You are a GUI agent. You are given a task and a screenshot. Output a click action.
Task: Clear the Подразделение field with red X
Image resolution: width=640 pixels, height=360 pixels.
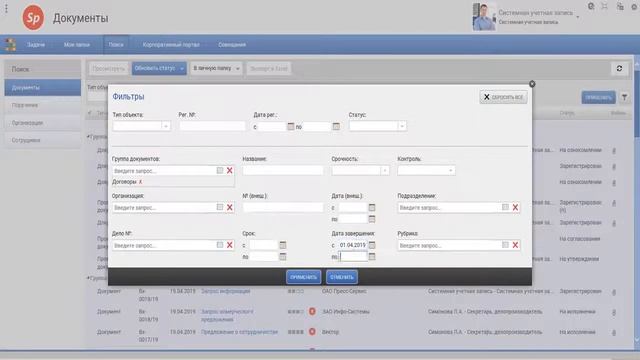tap(516, 207)
